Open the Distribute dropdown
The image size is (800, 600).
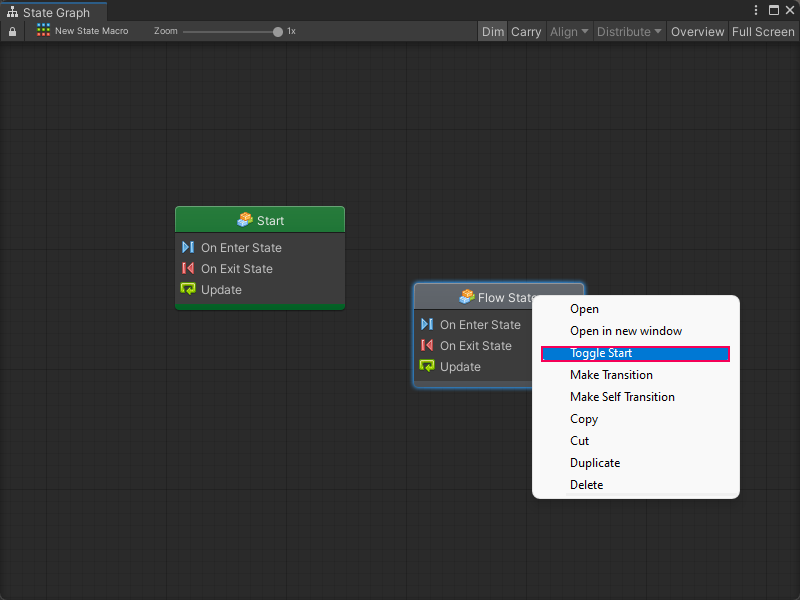pos(629,32)
